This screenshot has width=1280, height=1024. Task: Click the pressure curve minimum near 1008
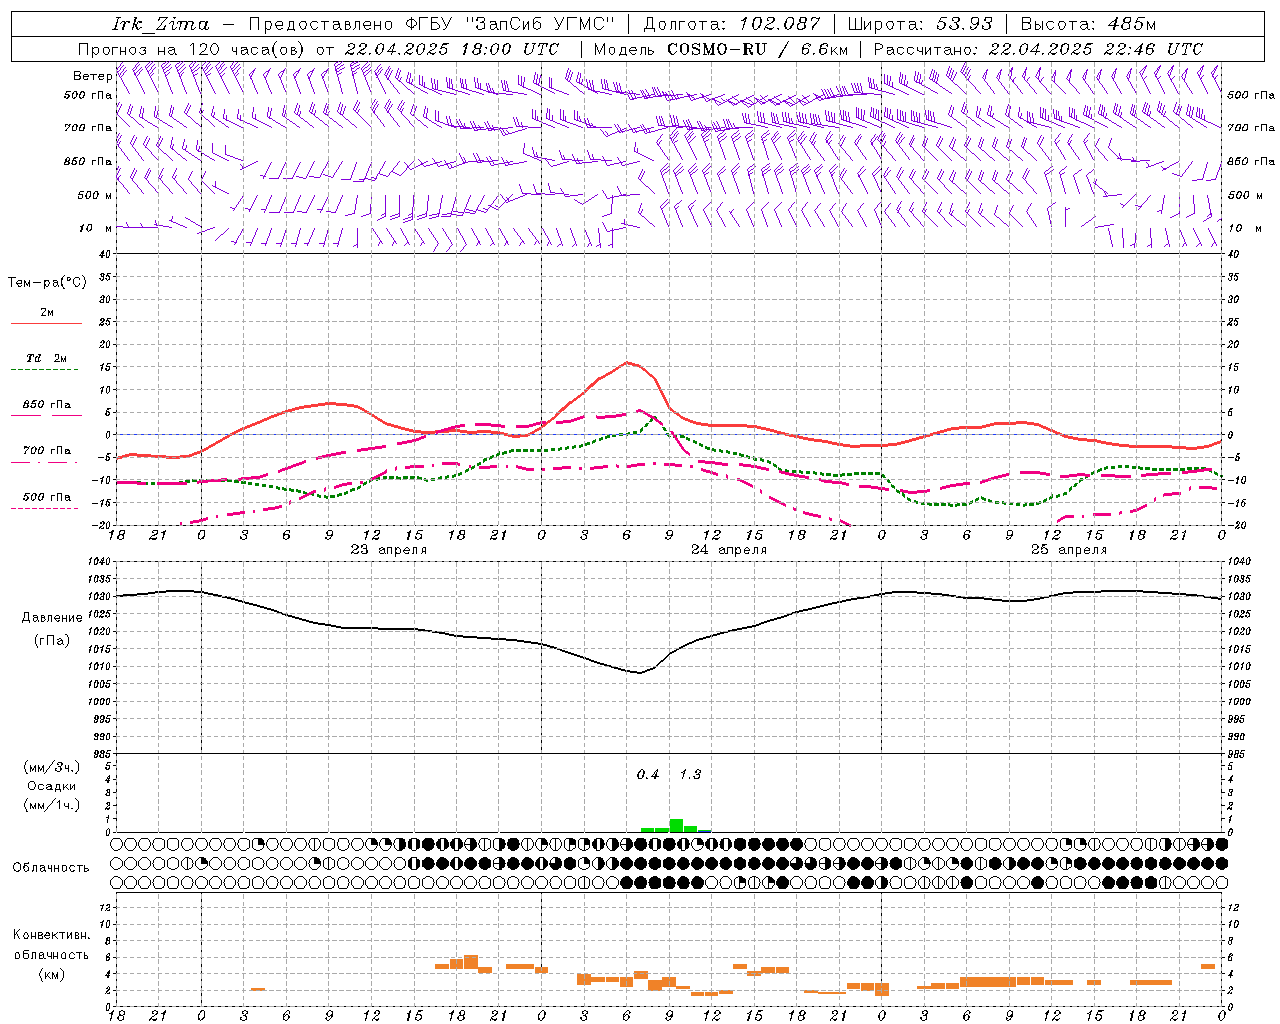[x=639, y=673]
